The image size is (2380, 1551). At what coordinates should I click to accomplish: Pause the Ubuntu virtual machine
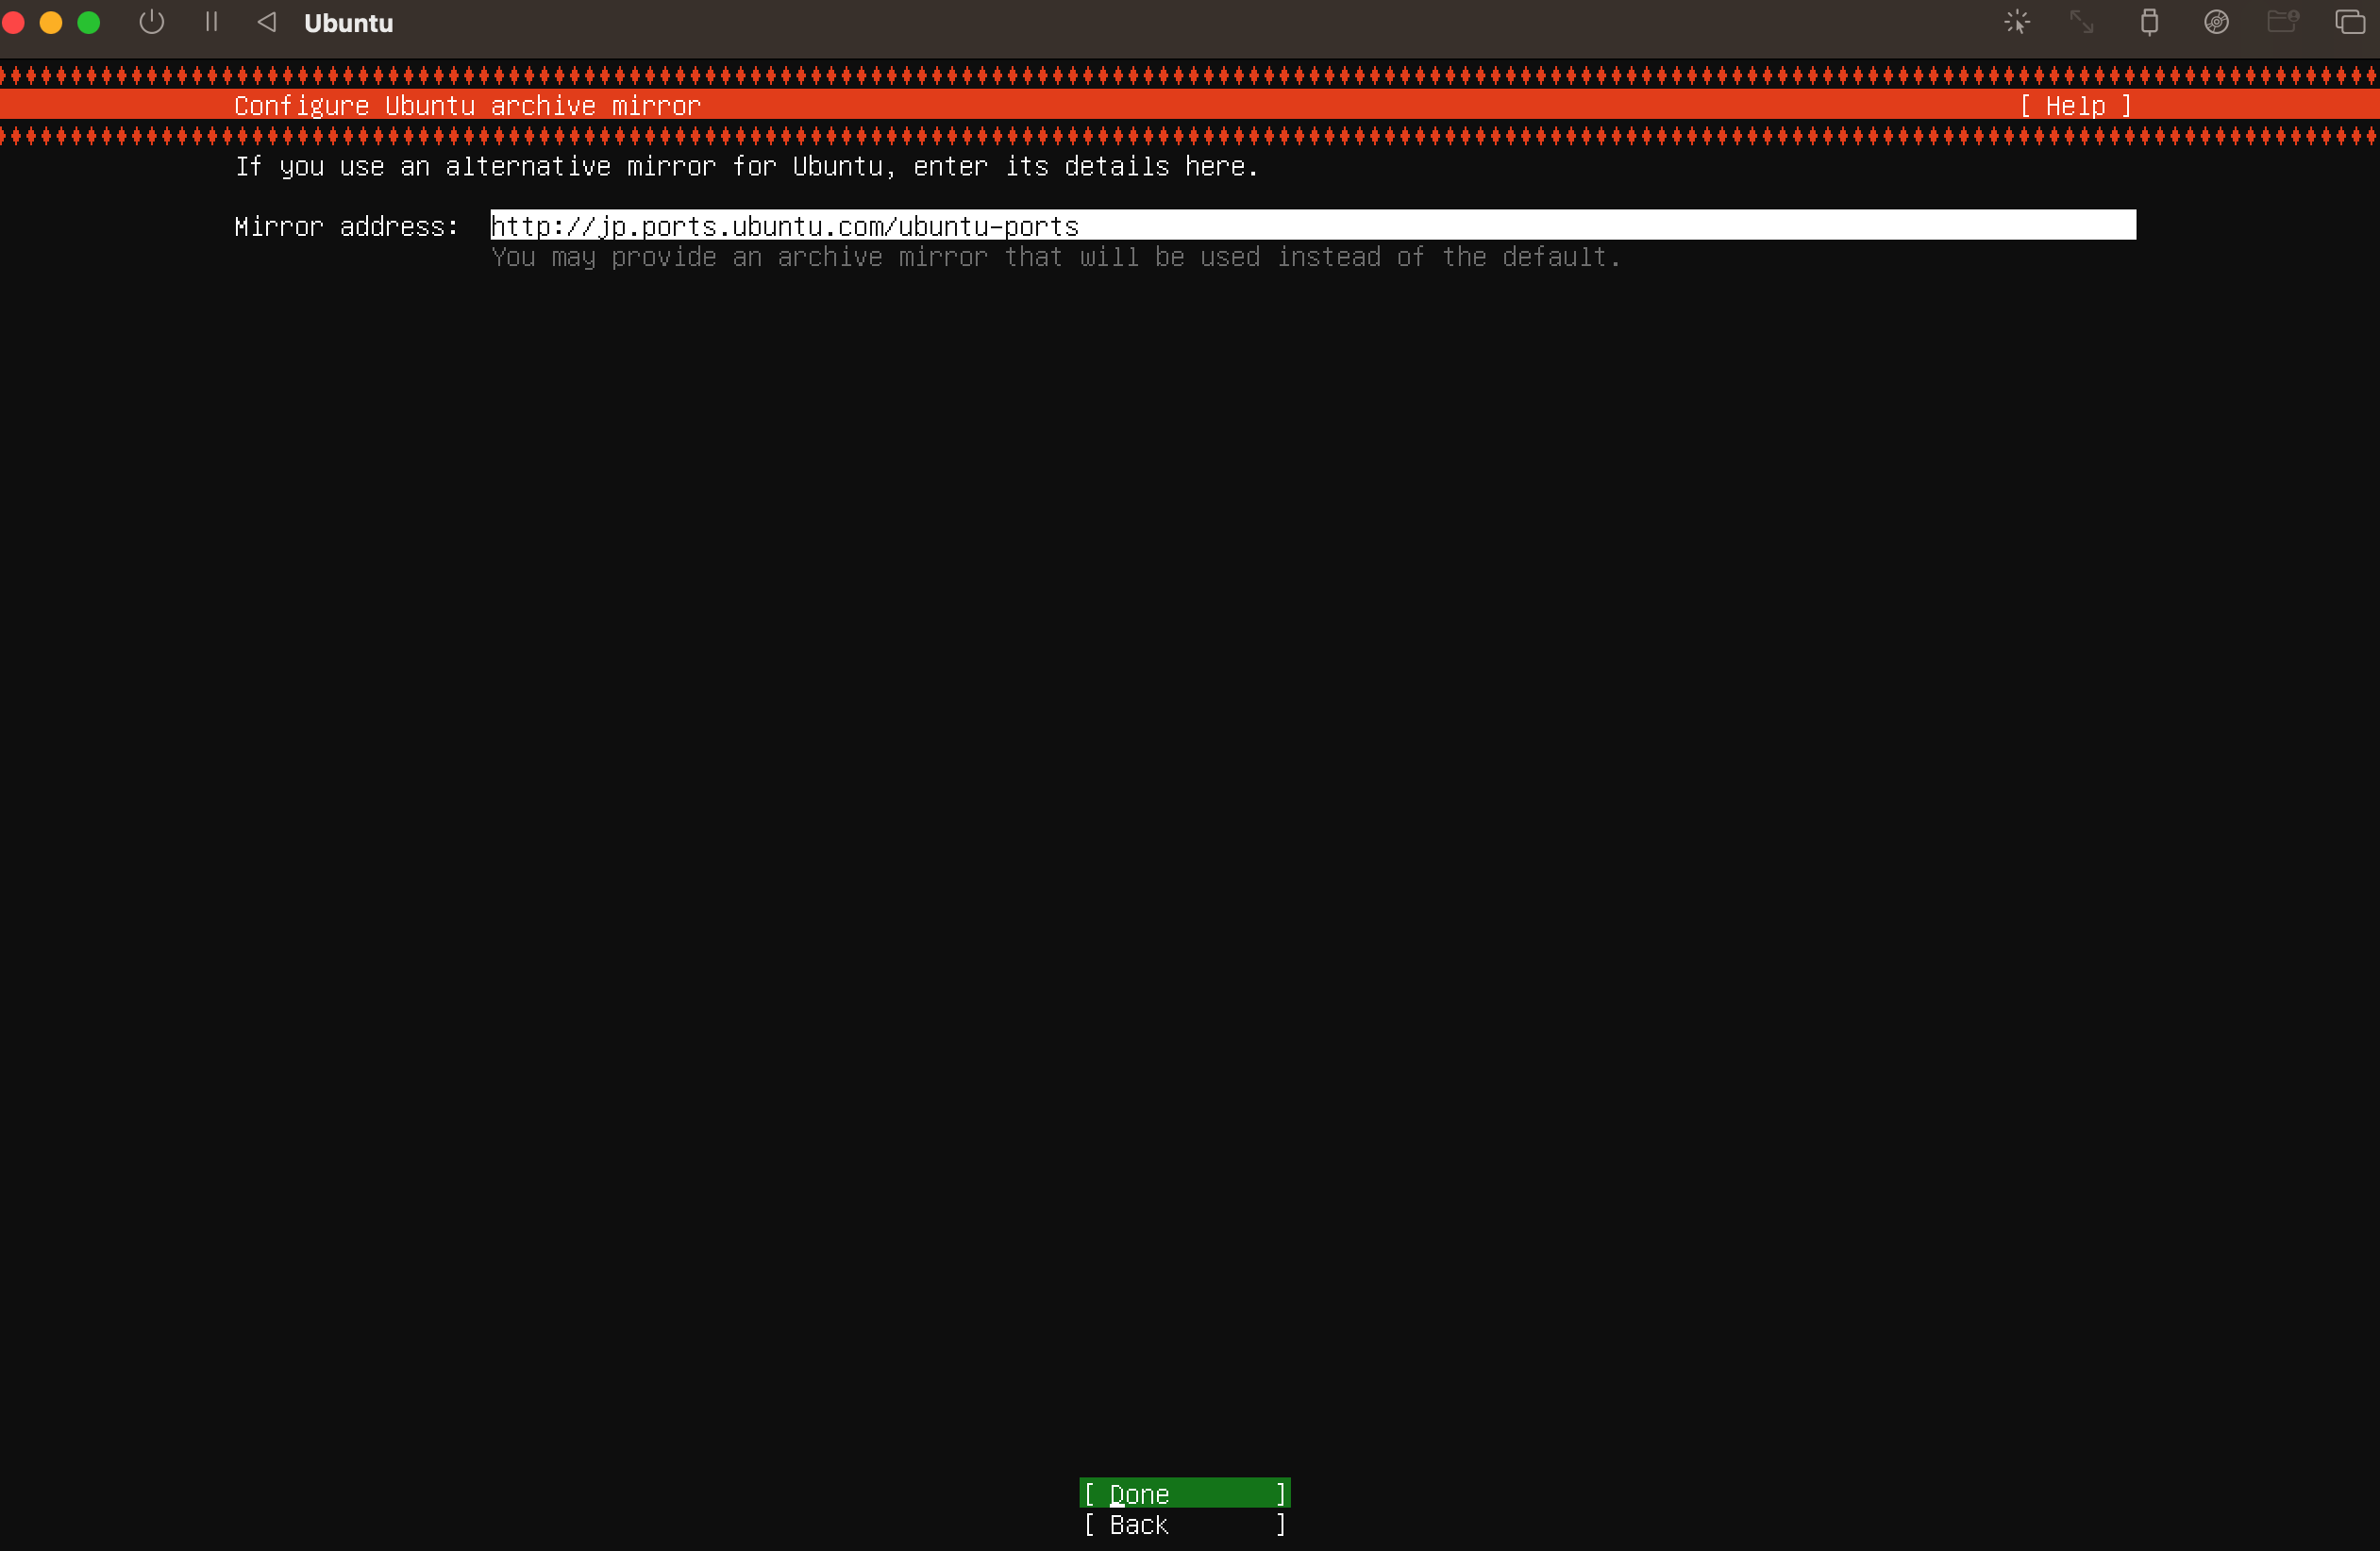coord(211,22)
